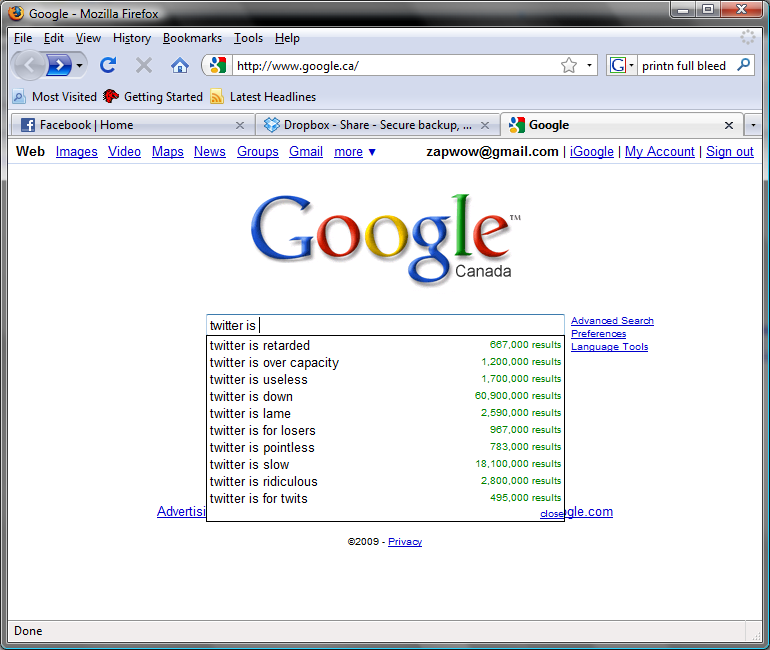Select 'twitter is over capacity' suggestion
The width and height of the screenshot is (770, 650).
274,363
